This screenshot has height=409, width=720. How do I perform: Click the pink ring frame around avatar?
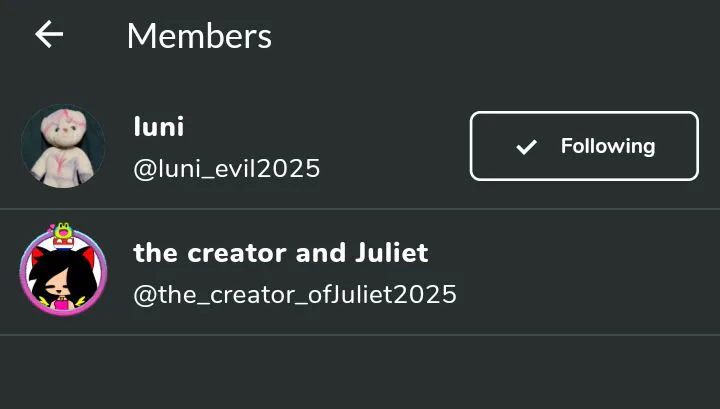(x=63, y=274)
